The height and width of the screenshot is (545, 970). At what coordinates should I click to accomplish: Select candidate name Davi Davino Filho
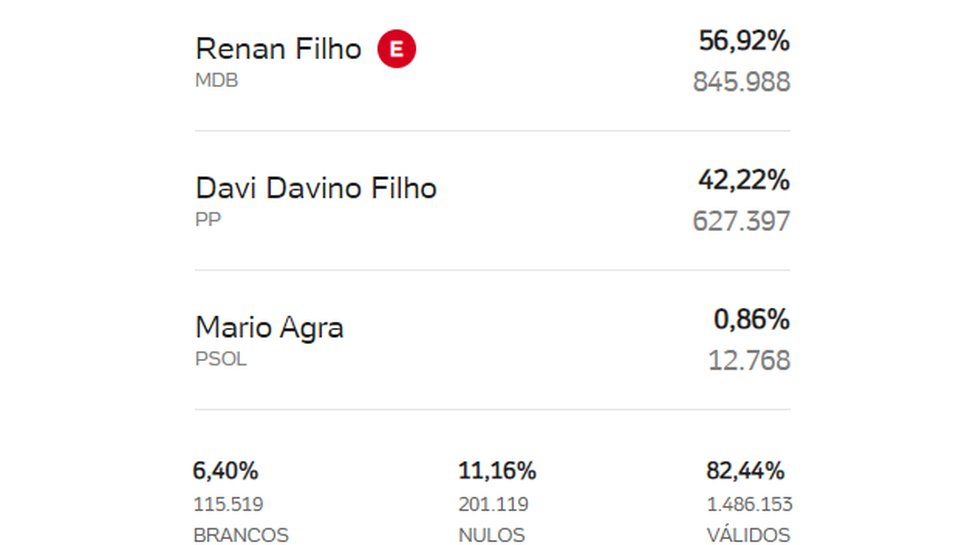coord(316,188)
